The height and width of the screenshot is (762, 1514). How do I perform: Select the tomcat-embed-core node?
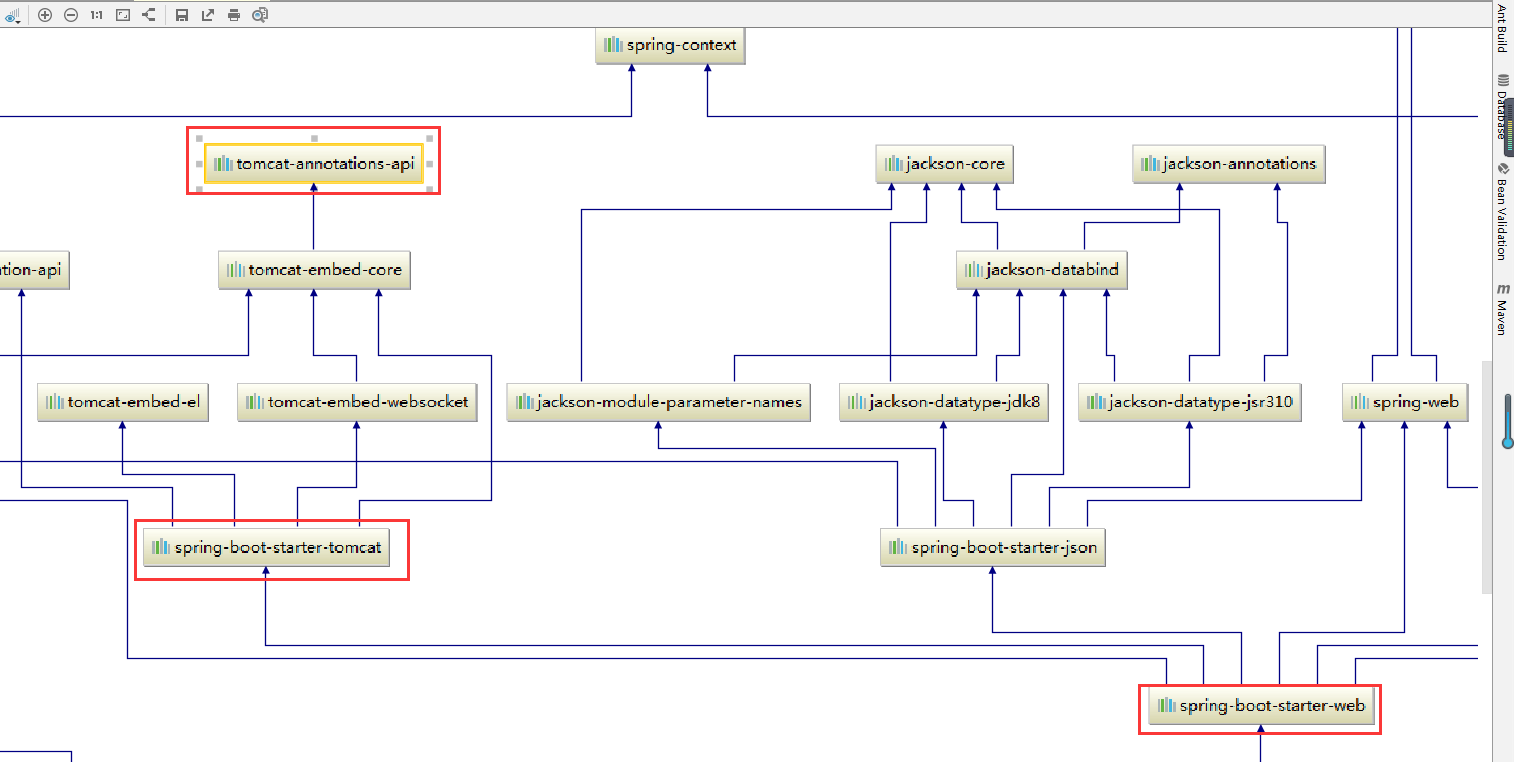click(314, 270)
